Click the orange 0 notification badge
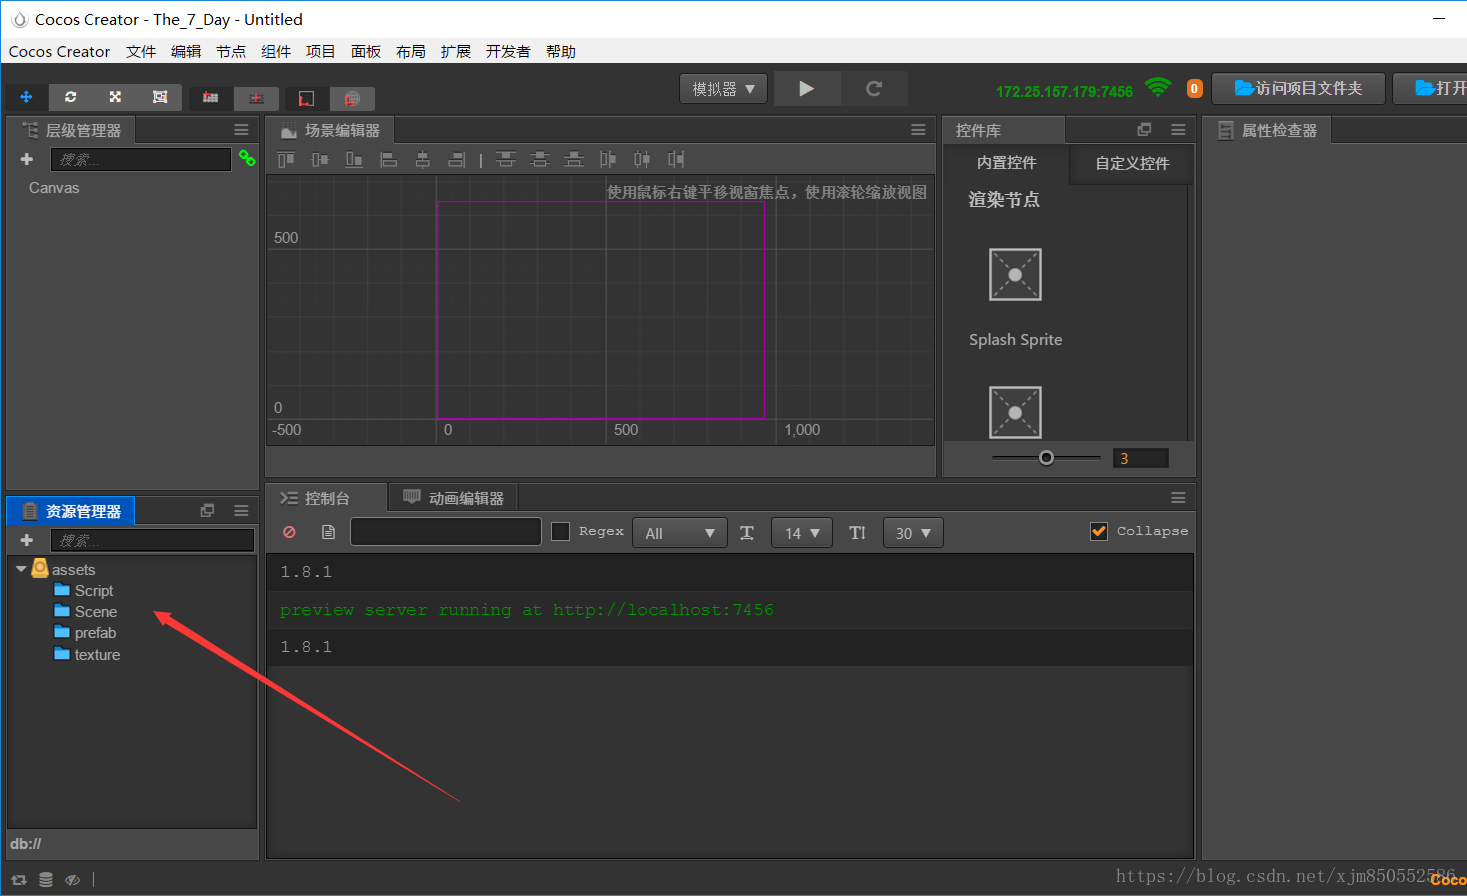This screenshot has height=896, width=1467. (1194, 89)
